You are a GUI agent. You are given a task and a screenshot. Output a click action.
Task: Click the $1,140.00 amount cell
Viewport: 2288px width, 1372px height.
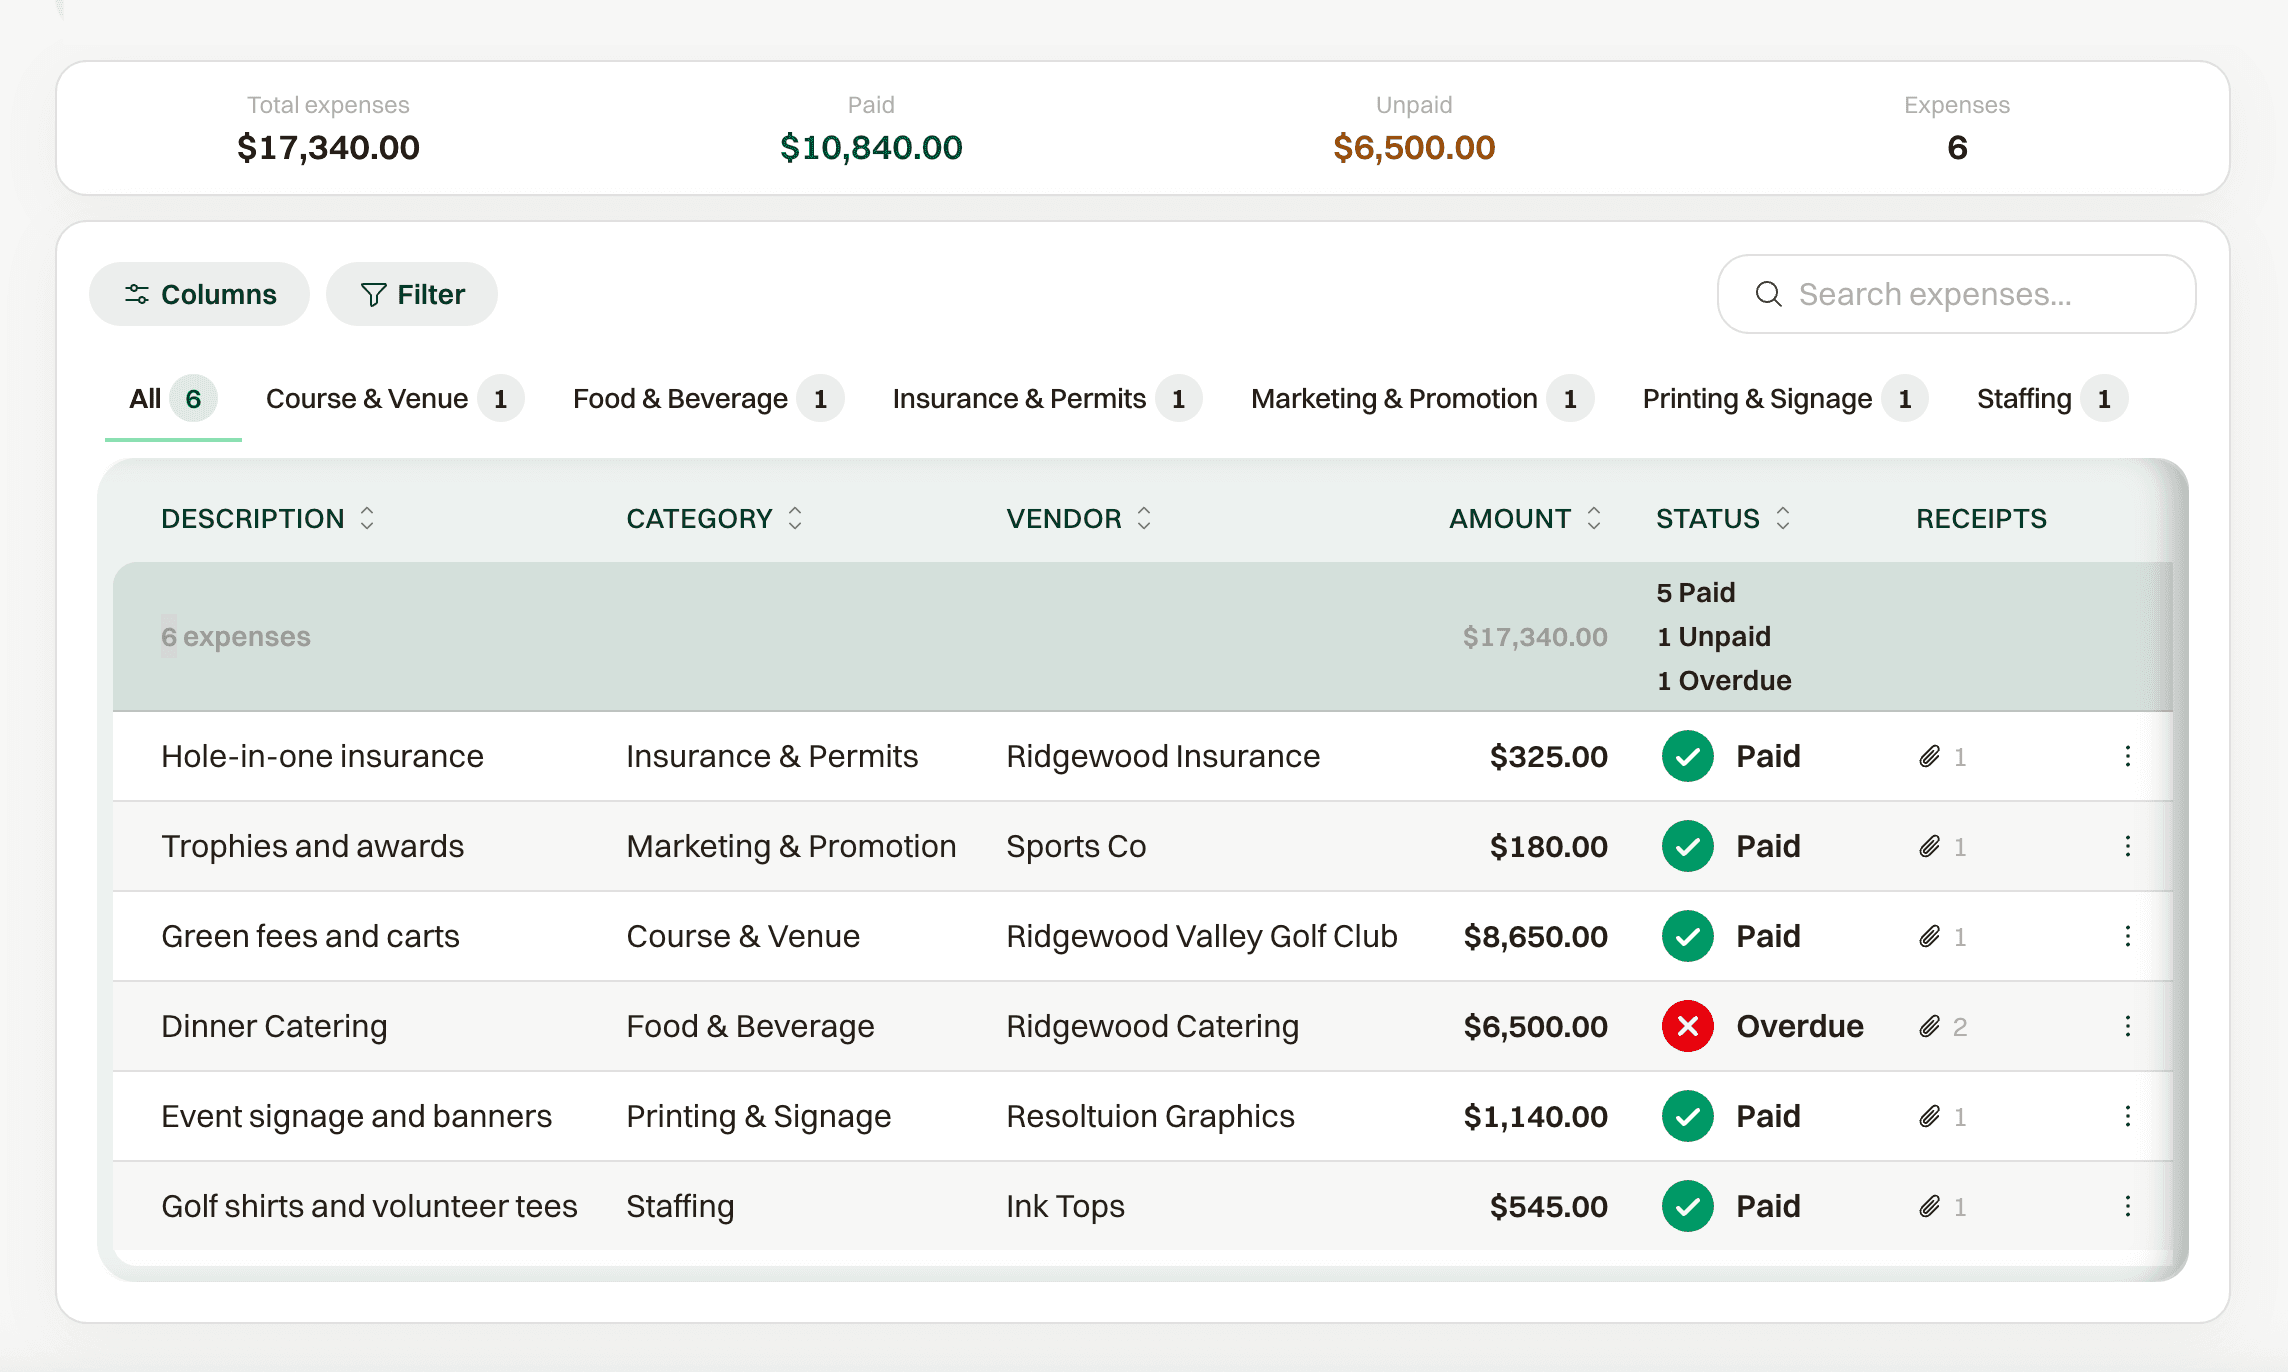[x=1535, y=1117]
